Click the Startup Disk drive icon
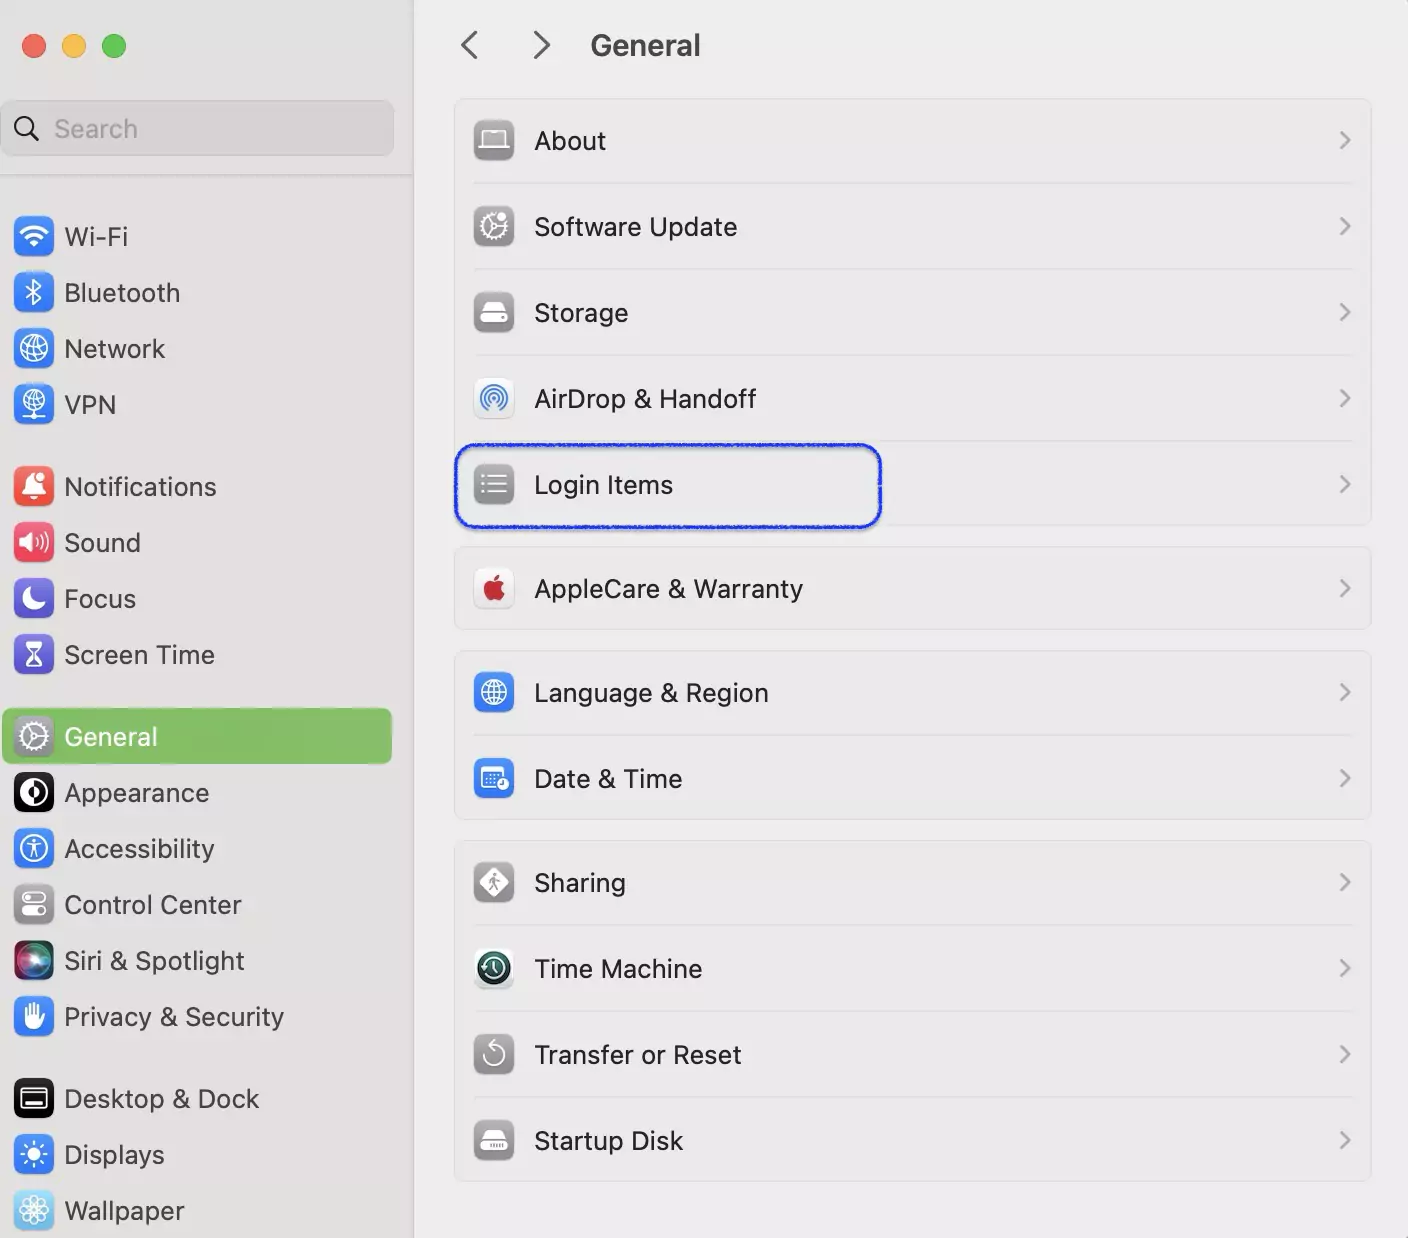This screenshot has width=1408, height=1238. coord(494,1141)
